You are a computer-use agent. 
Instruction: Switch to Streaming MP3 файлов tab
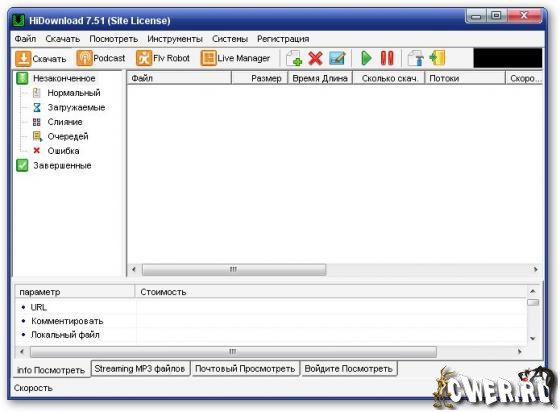[x=140, y=368]
